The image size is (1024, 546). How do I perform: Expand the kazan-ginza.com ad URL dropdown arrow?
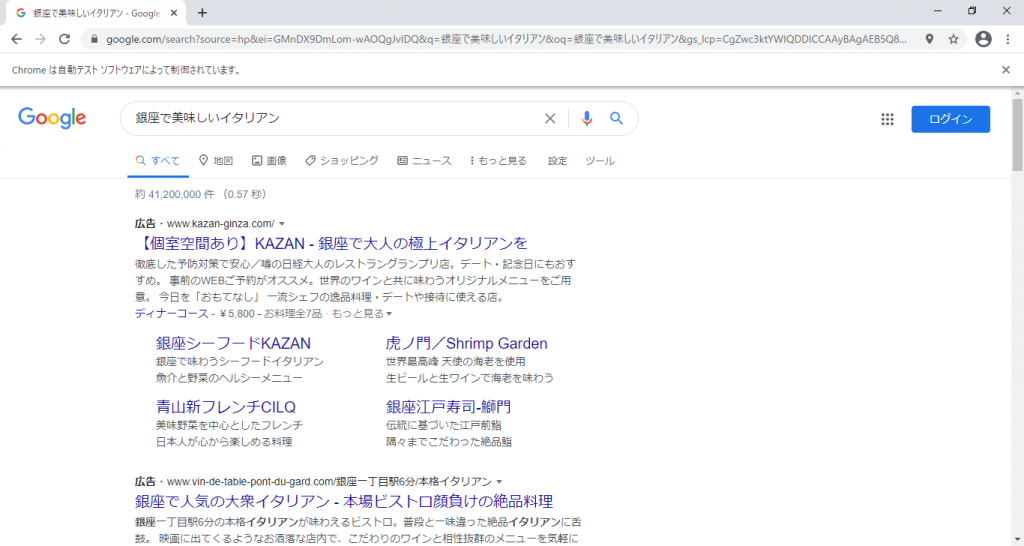[282, 223]
